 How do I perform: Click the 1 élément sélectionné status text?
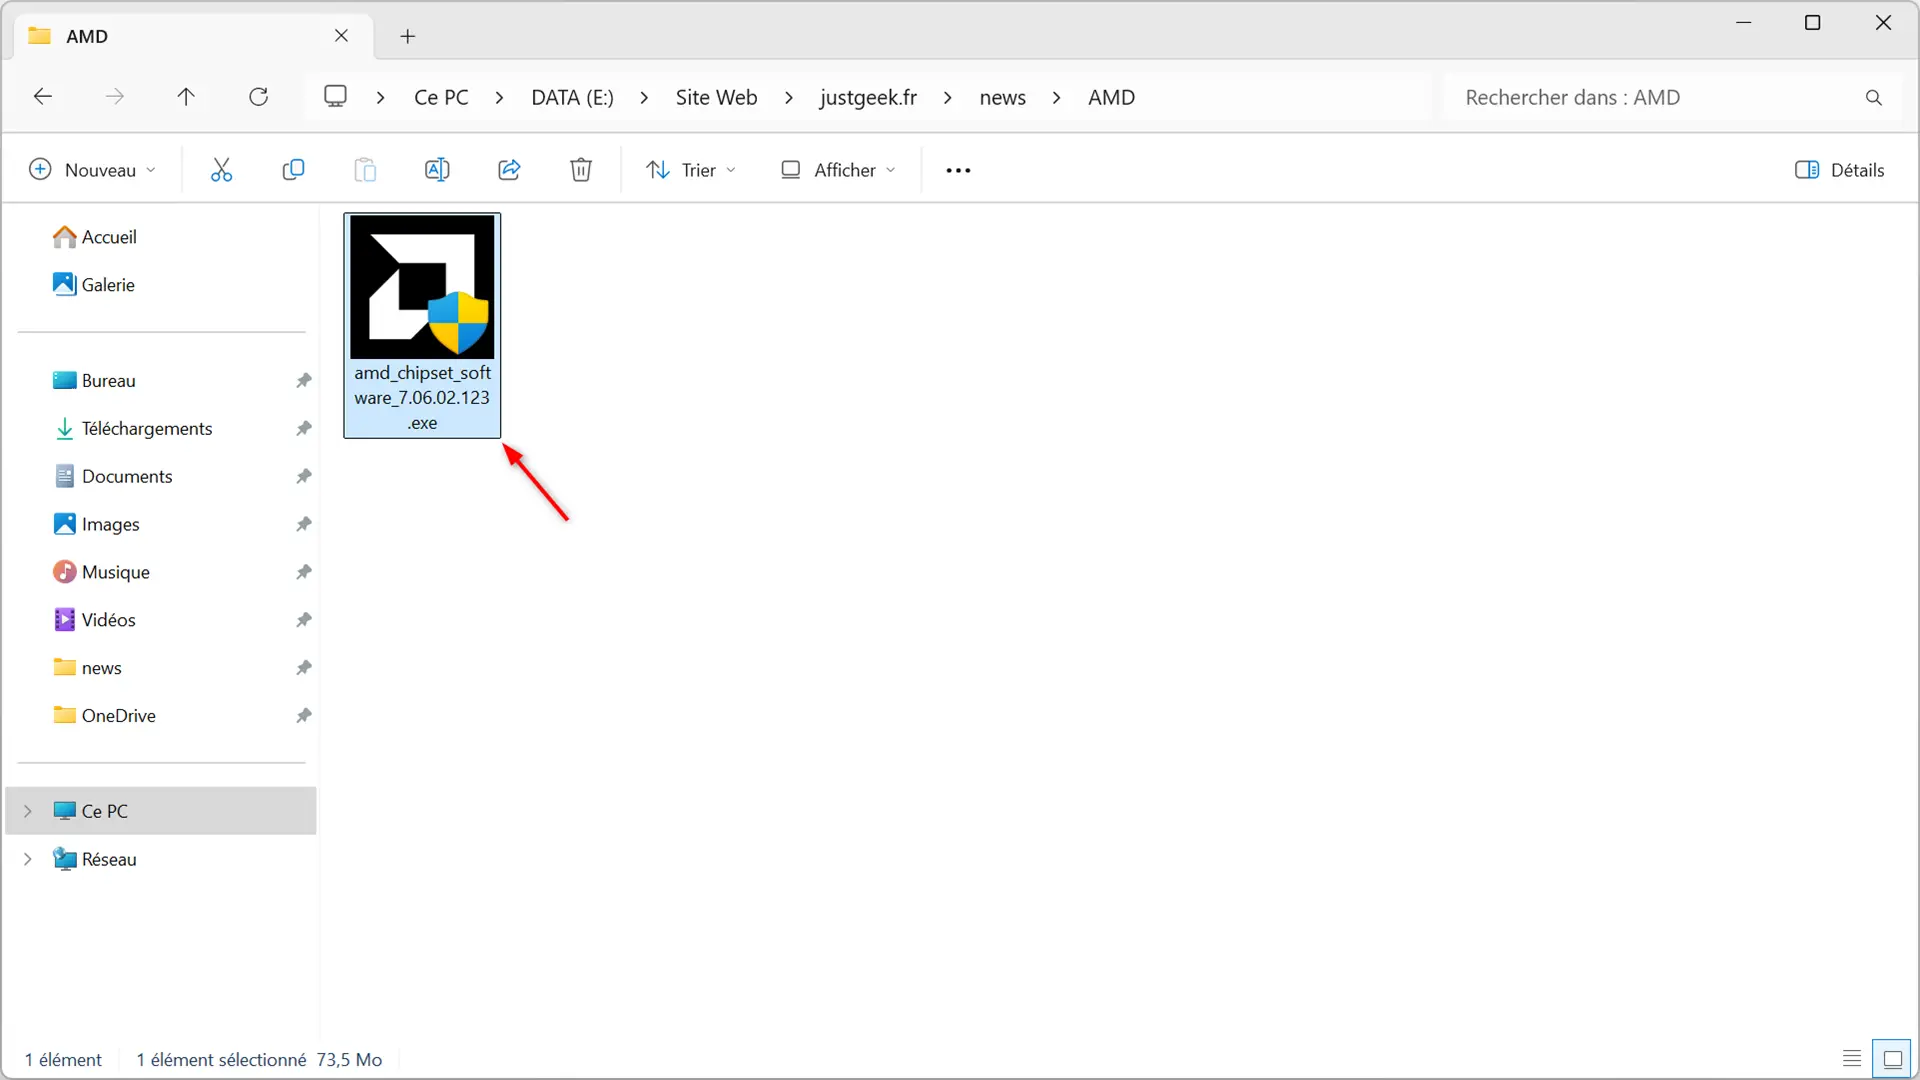pyautogui.click(x=221, y=1059)
